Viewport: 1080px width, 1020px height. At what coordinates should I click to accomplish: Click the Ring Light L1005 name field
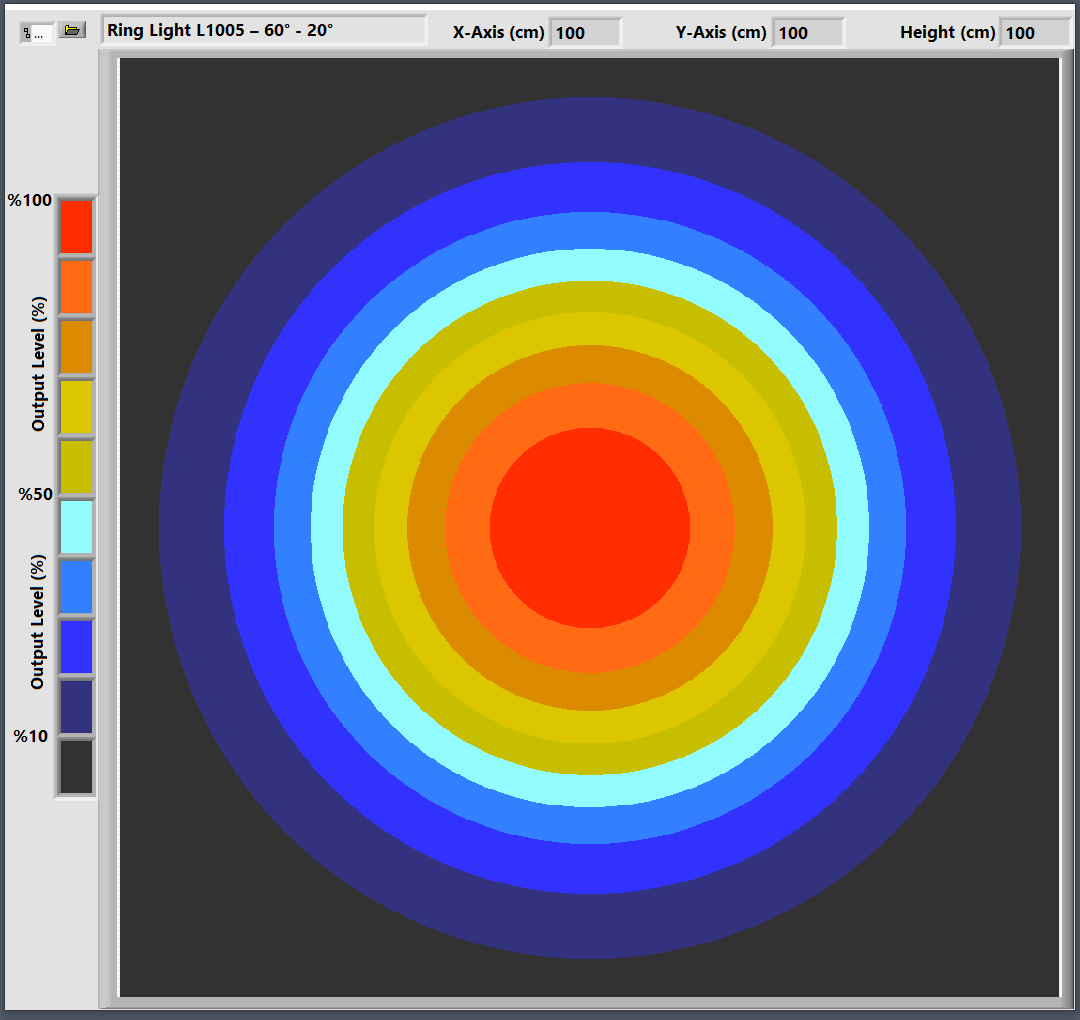(264, 30)
